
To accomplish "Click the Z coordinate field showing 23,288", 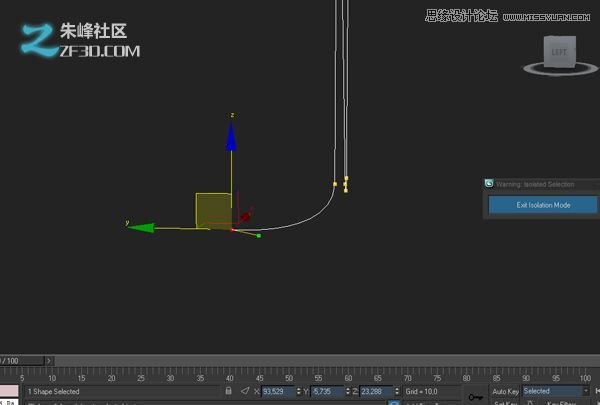I will (377, 391).
